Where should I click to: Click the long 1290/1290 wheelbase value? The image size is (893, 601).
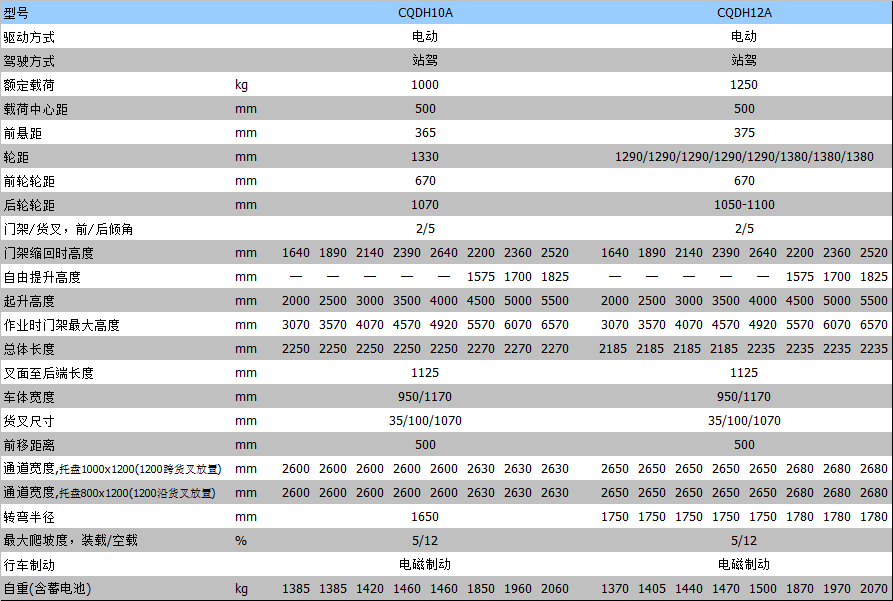pos(744,157)
